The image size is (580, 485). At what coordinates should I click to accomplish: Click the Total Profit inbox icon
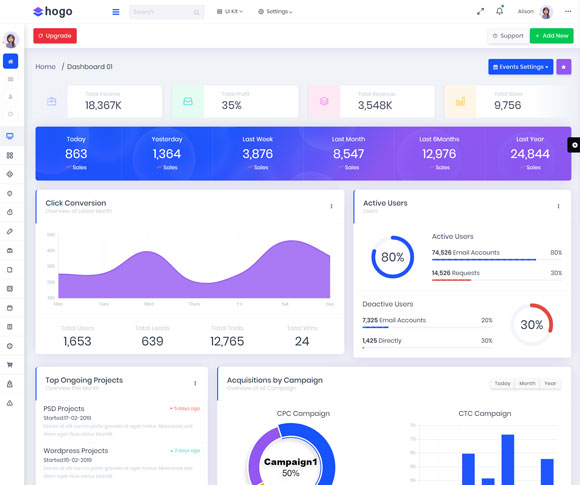[188, 101]
